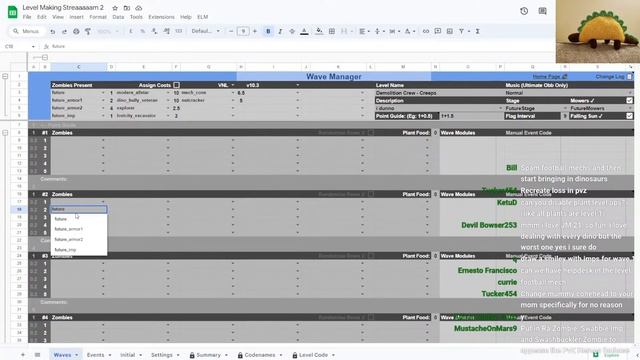640x360 pixels.
Task: Insert chart toolbar icon
Action: 449,31
